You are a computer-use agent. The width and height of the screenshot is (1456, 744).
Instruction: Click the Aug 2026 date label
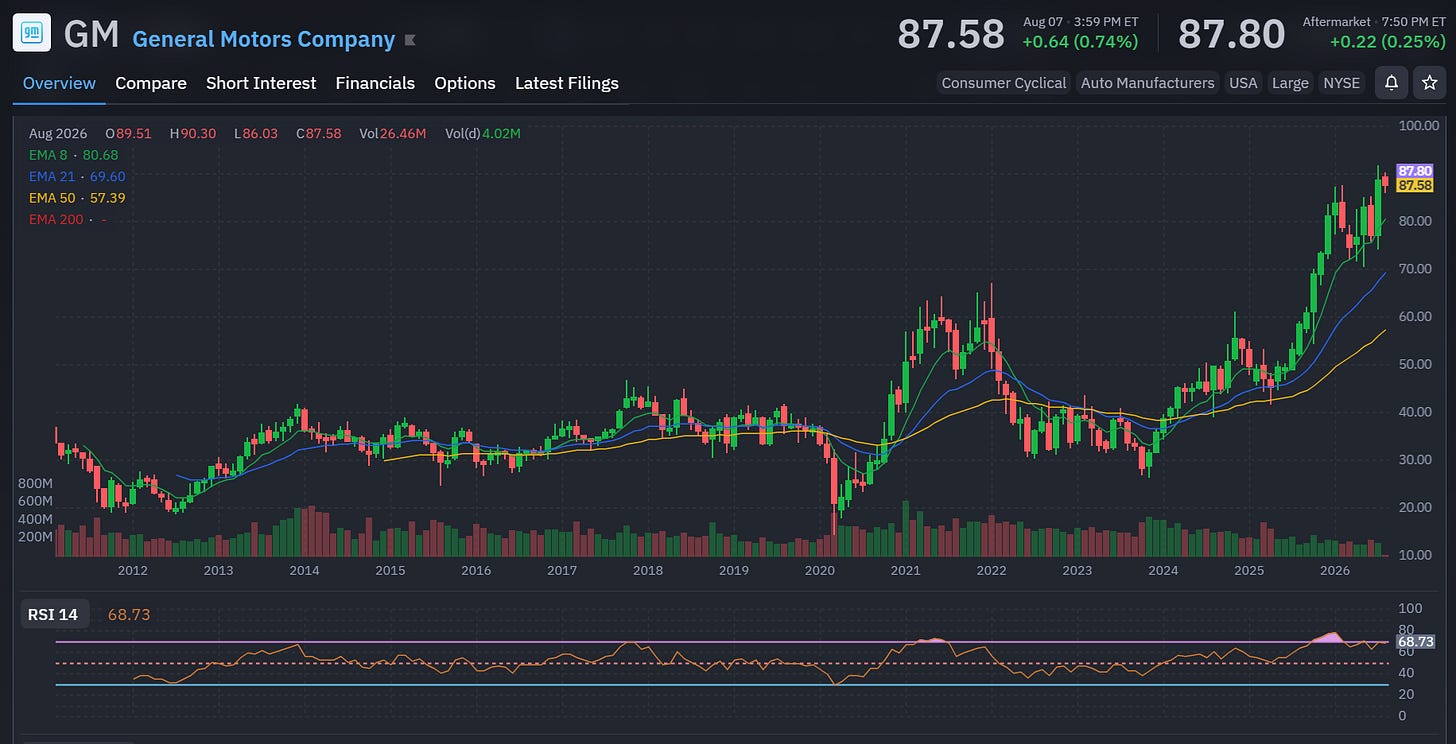(x=58, y=134)
